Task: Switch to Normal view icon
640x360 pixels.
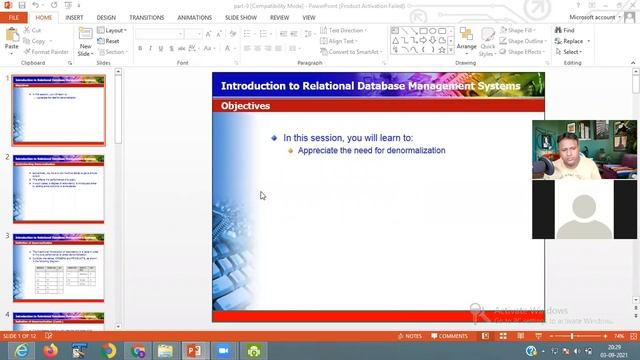Action: (485, 336)
